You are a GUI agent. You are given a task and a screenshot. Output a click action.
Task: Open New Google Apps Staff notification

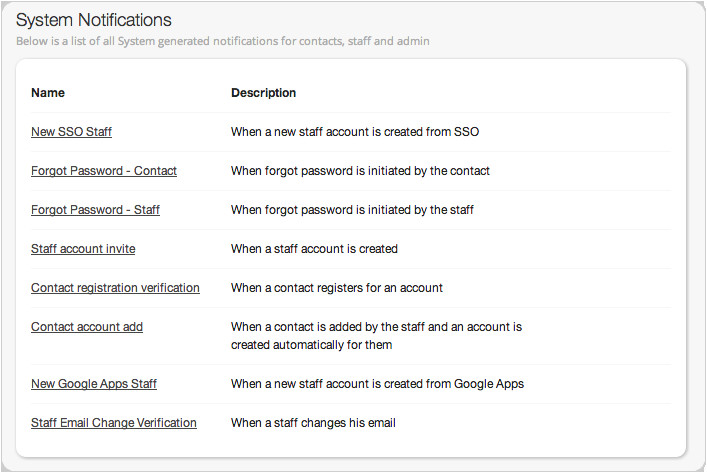click(x=94, y=384)
